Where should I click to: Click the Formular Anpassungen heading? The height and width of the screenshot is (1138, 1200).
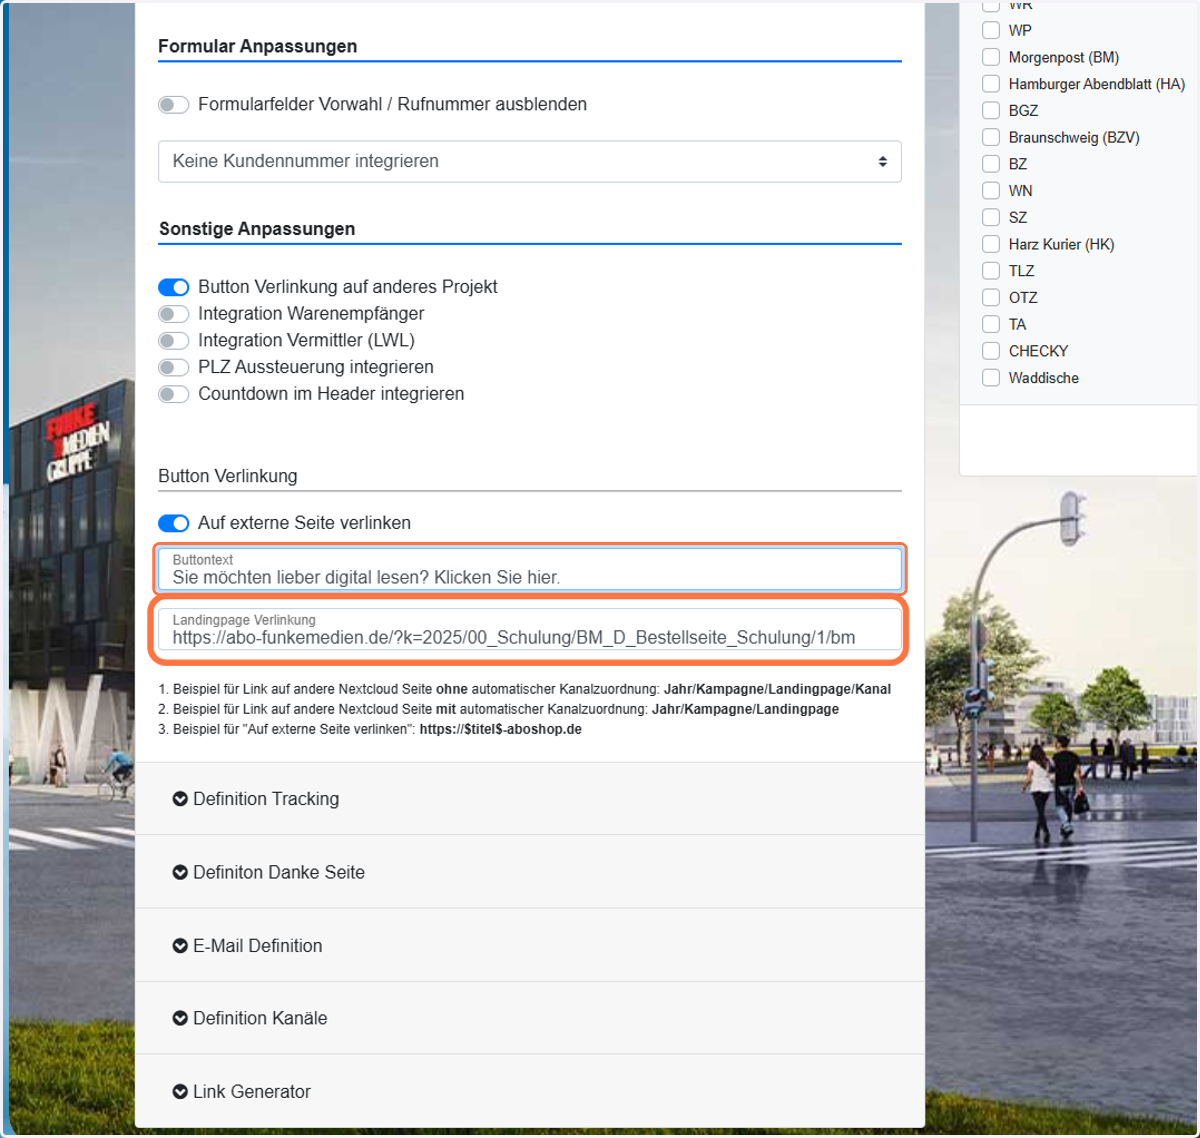click(x=258, y=47)
